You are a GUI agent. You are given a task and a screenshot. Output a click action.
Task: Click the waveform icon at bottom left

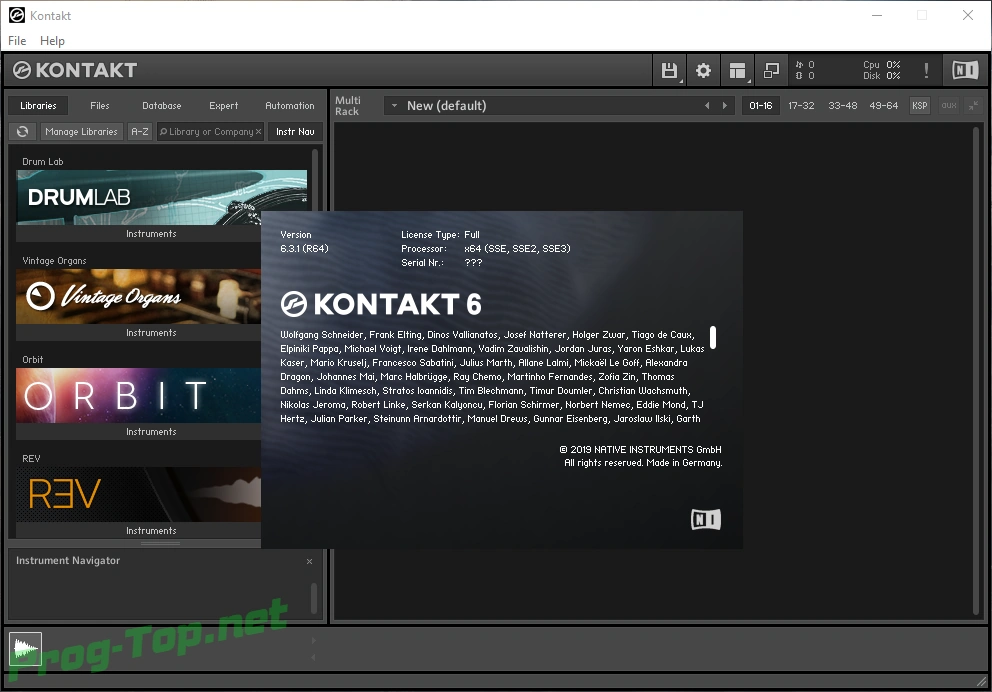pos(25,649)
